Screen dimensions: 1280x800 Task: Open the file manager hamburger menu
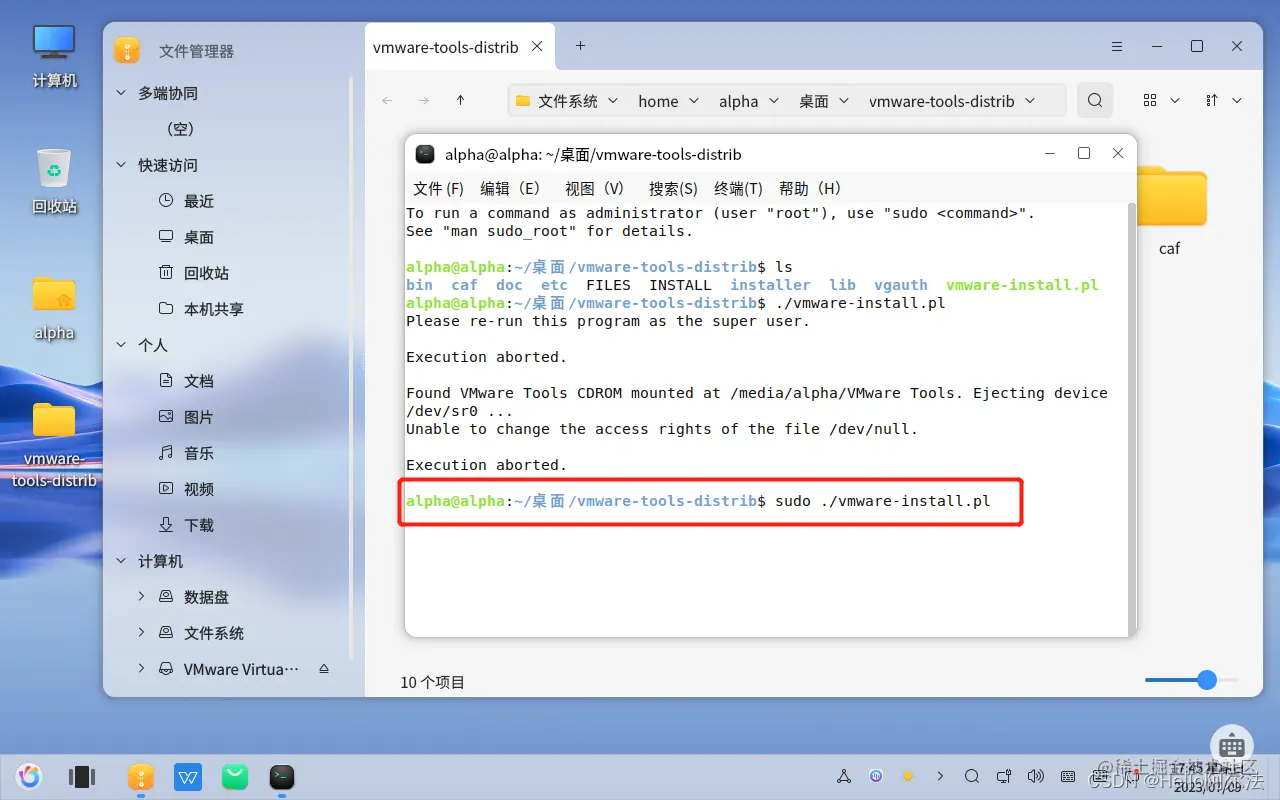[1117, 46]
